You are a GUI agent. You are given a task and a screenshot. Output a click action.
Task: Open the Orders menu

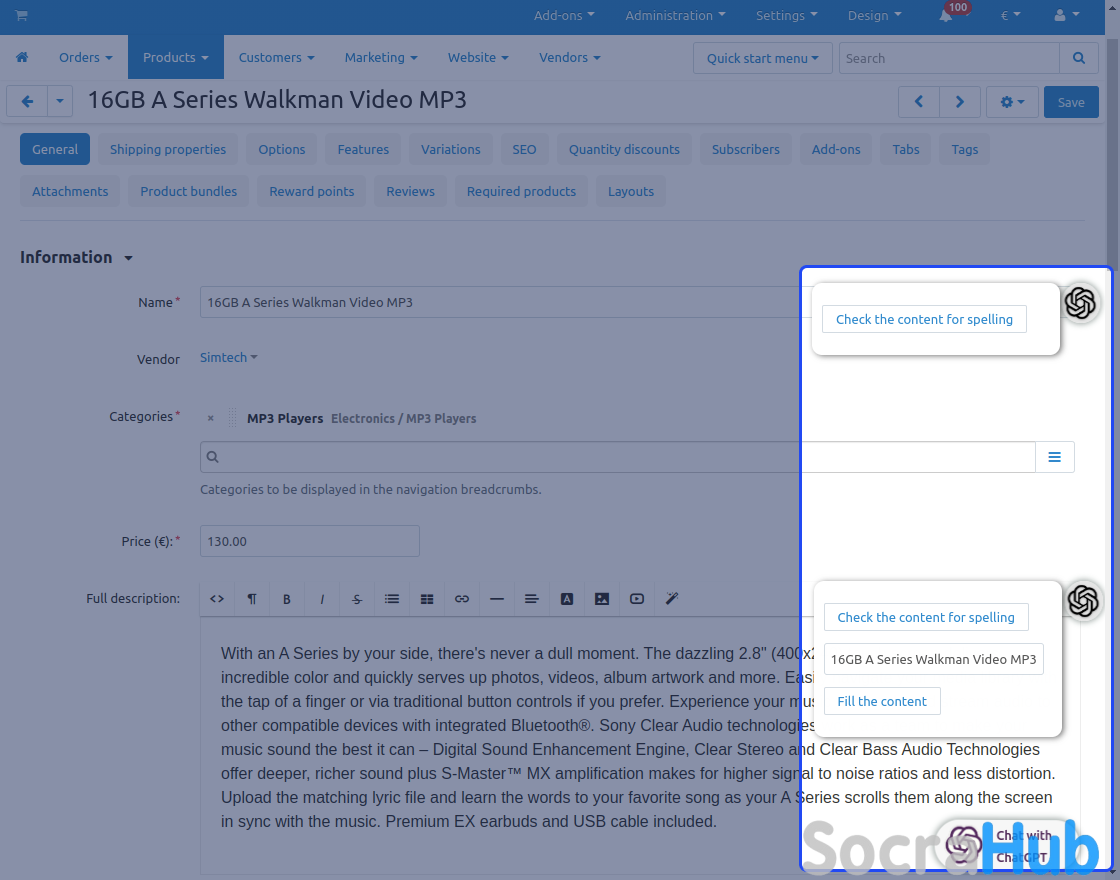coord(85,57)
